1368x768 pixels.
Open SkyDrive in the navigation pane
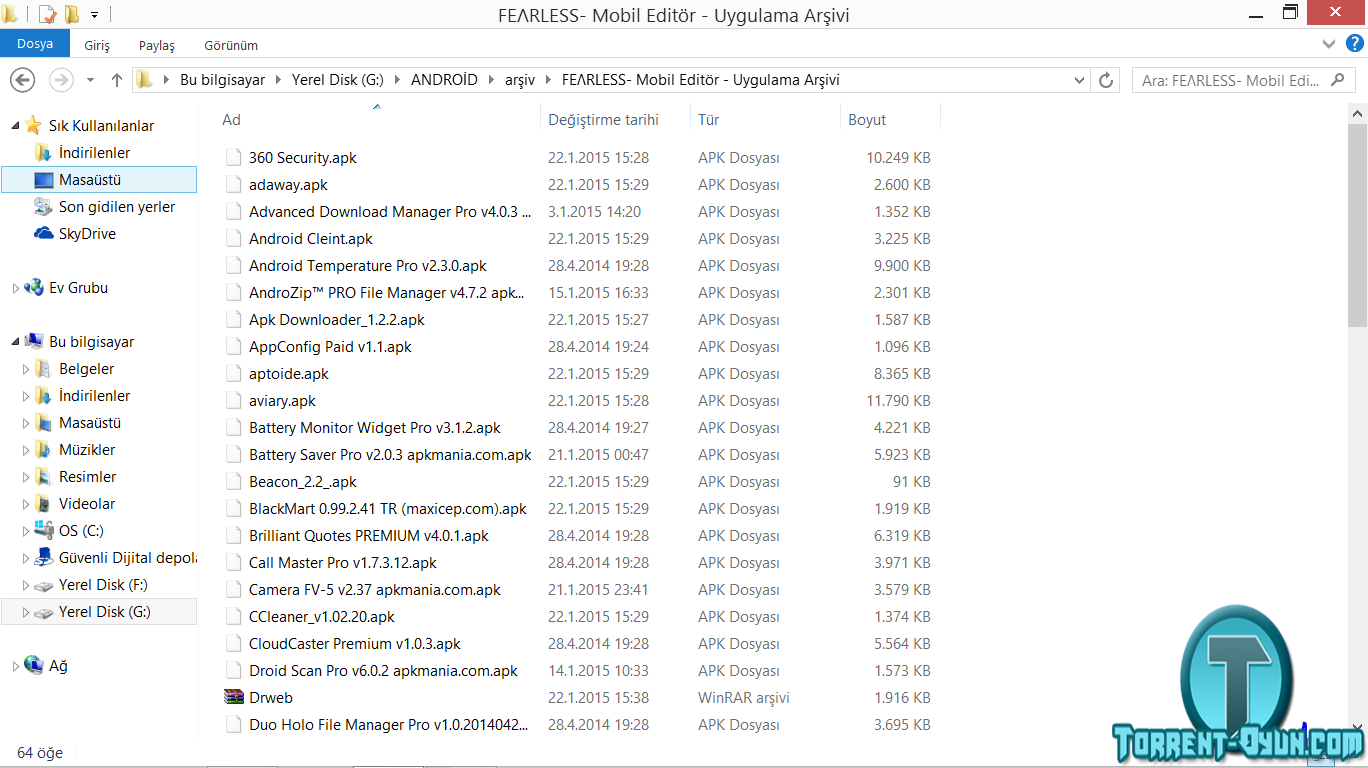point(86,234)
